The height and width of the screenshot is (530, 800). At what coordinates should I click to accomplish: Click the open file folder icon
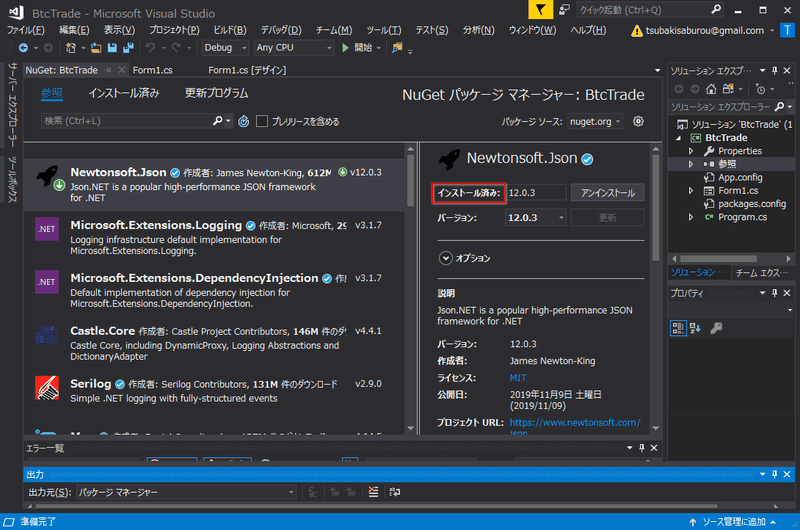96,47
